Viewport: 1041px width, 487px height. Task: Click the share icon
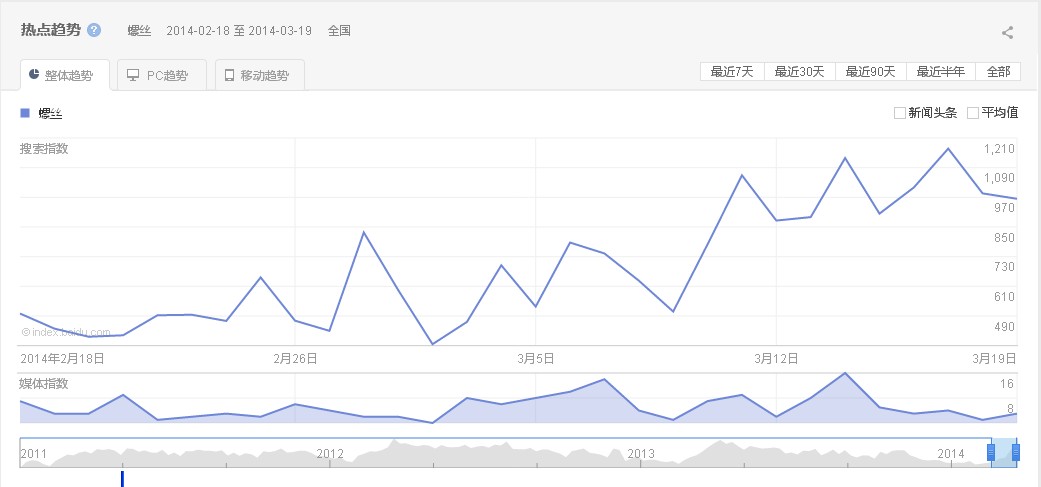(x=1007, y=33)
